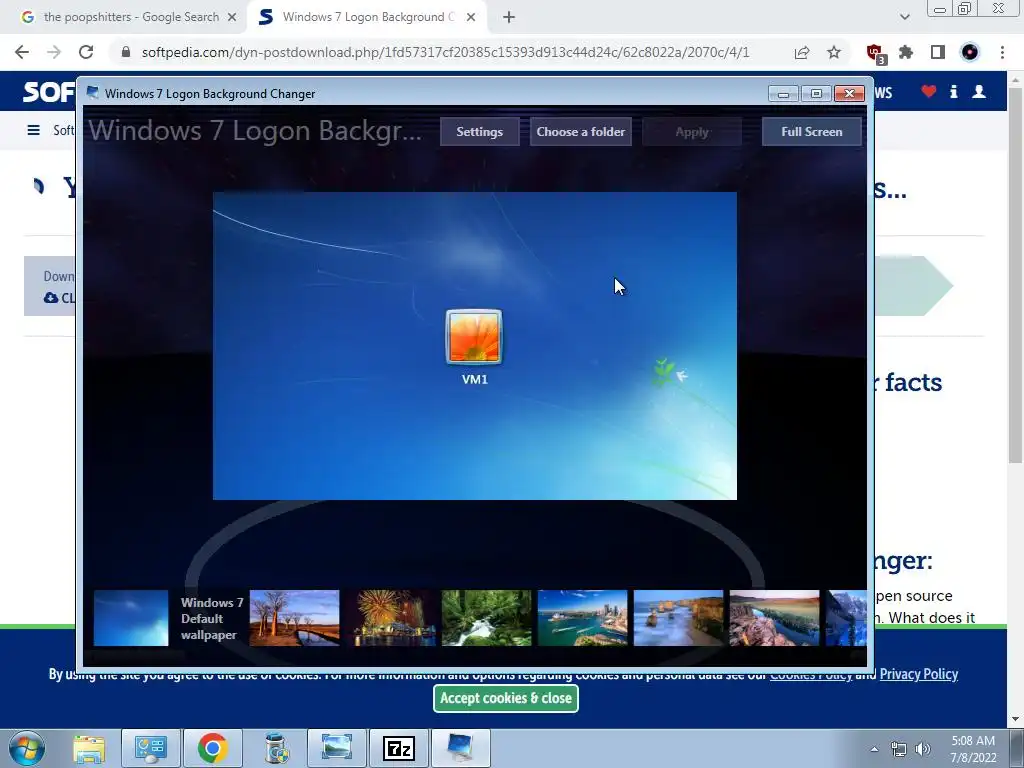Image resolution: width=1024 pixels, height=768 pixels.
Task: Open Windows Explorer from the taskbar
Action: 89,748
